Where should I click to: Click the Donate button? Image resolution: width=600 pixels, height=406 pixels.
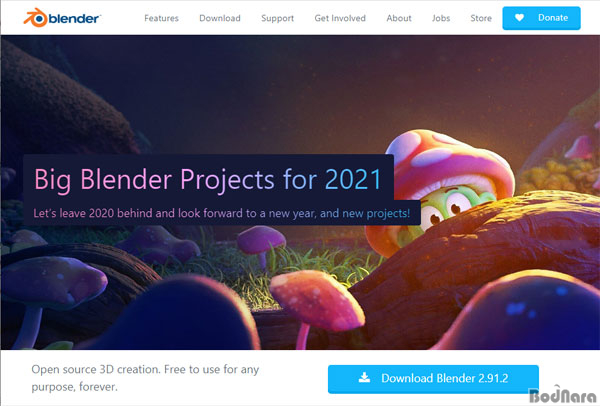point(541,18)
